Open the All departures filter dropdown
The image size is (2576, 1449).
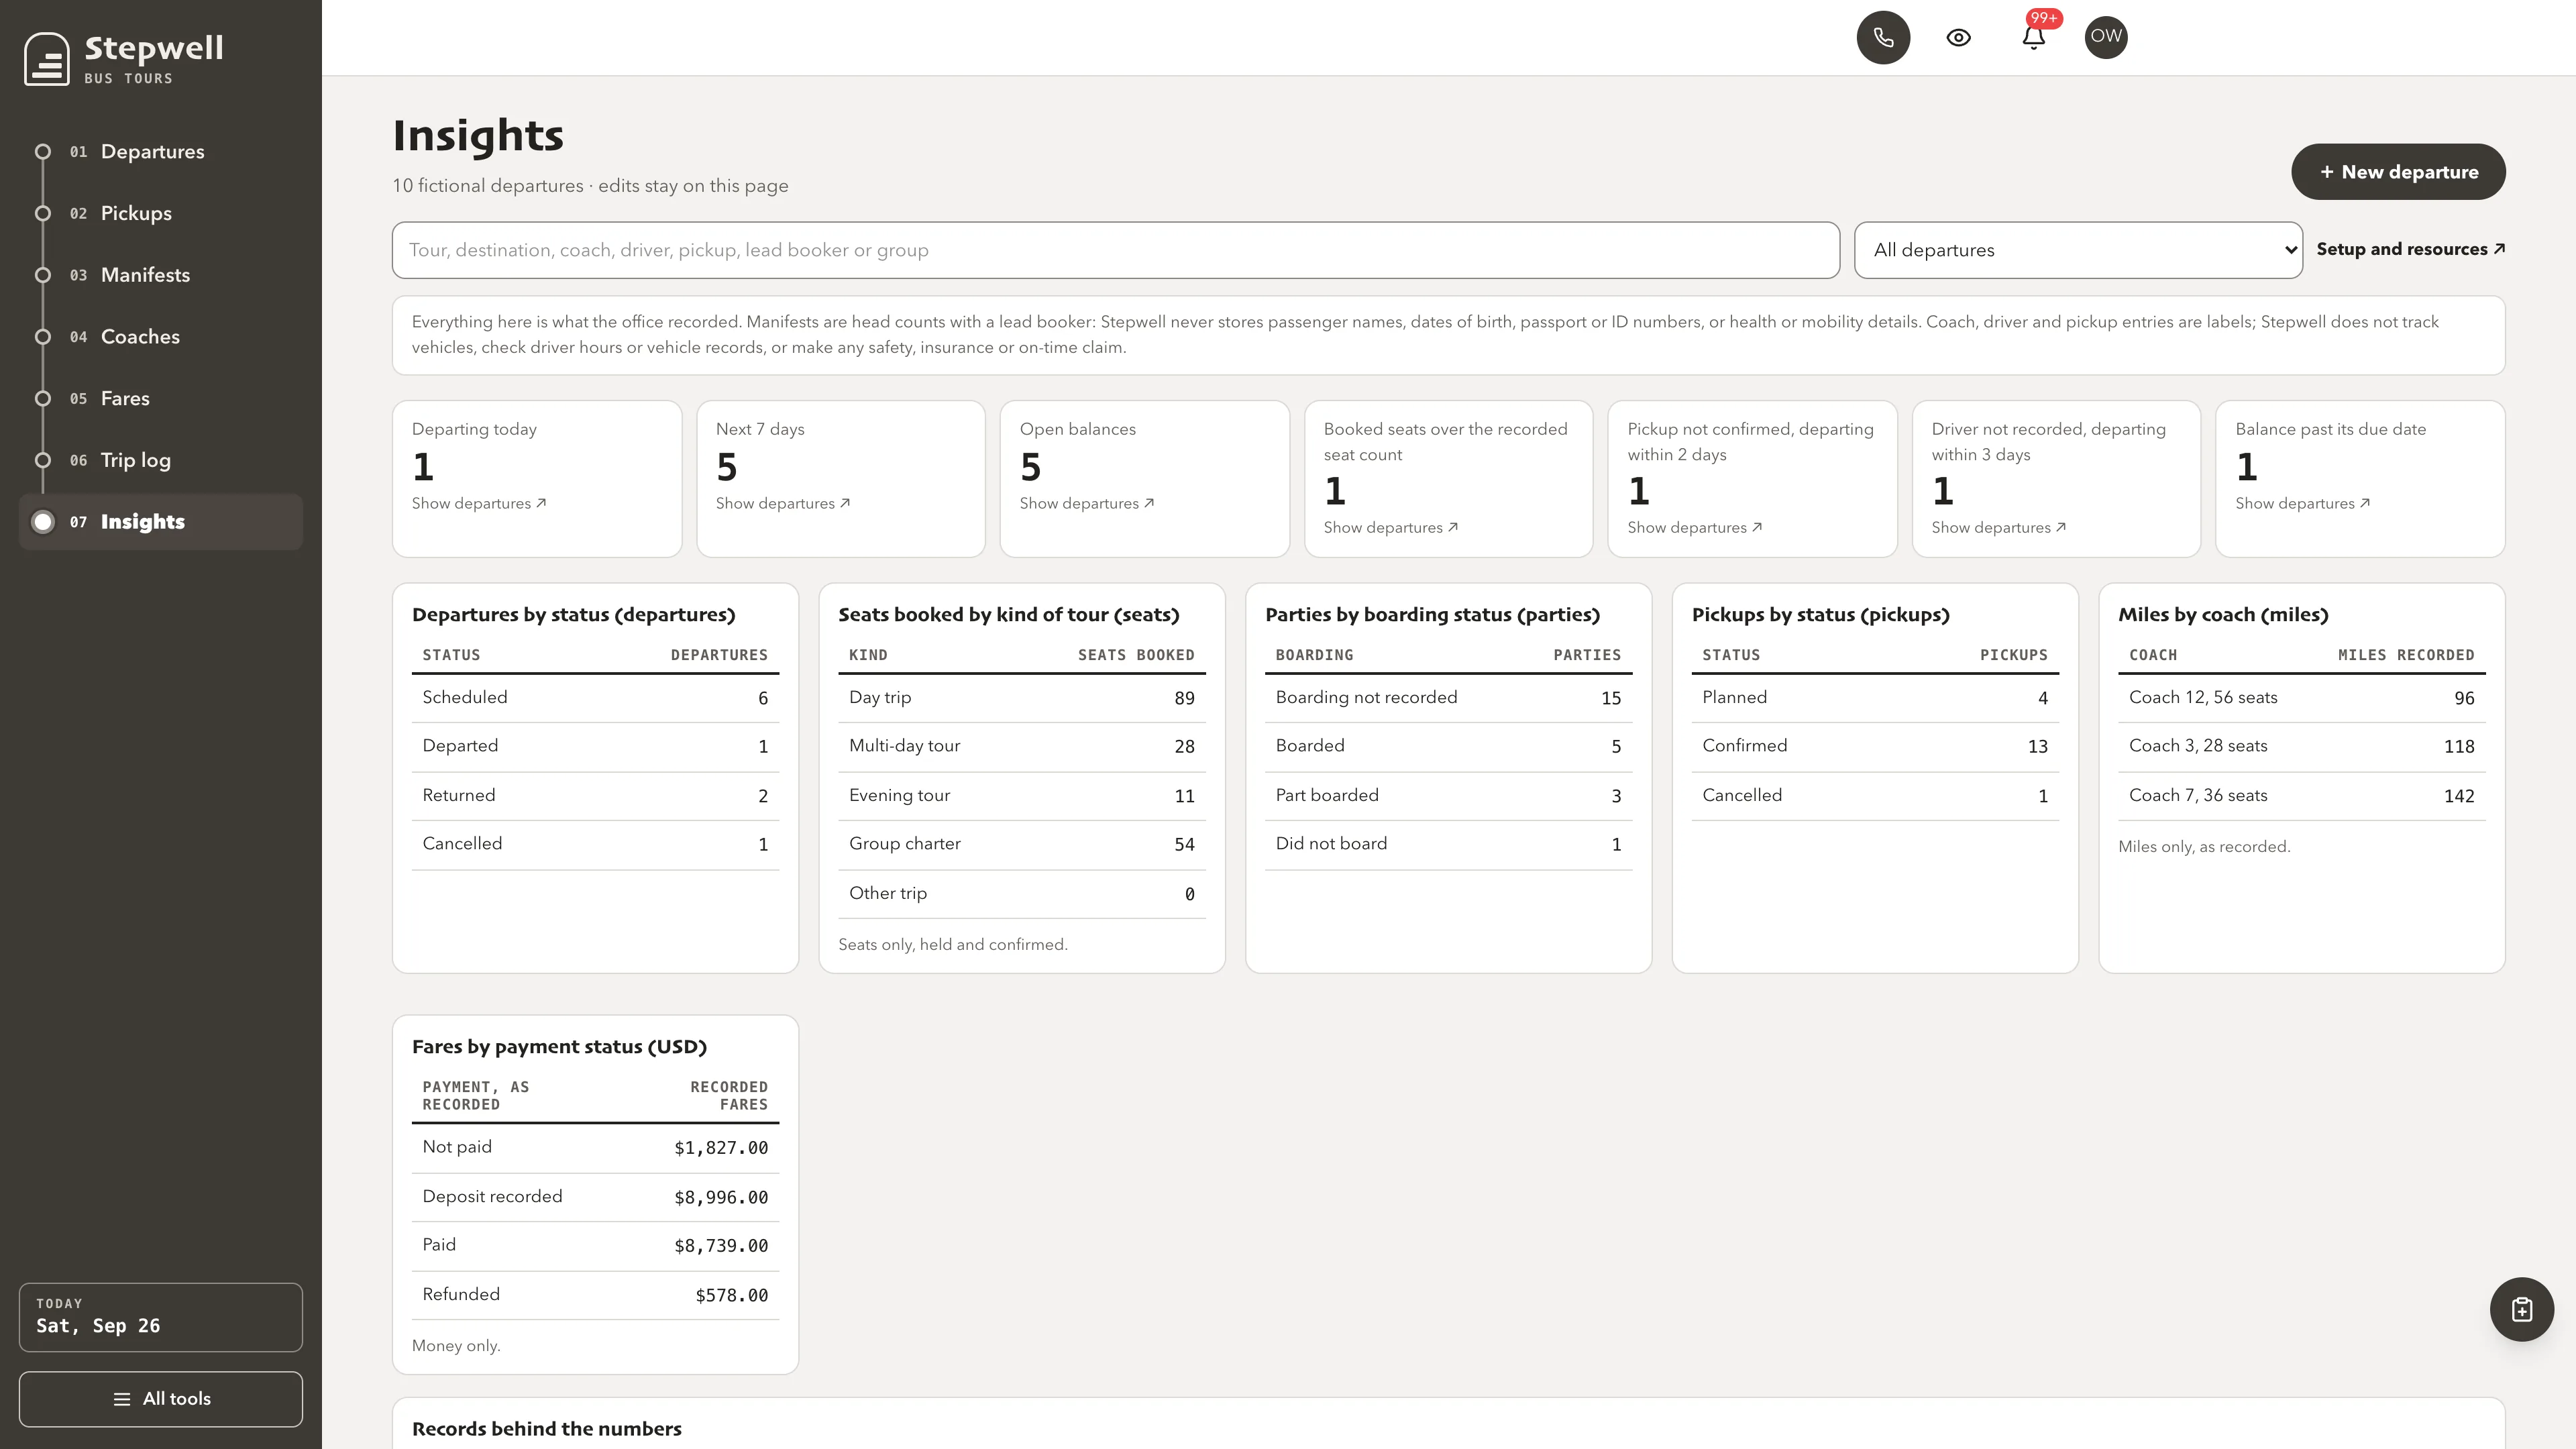click(x=2078, y=250)
